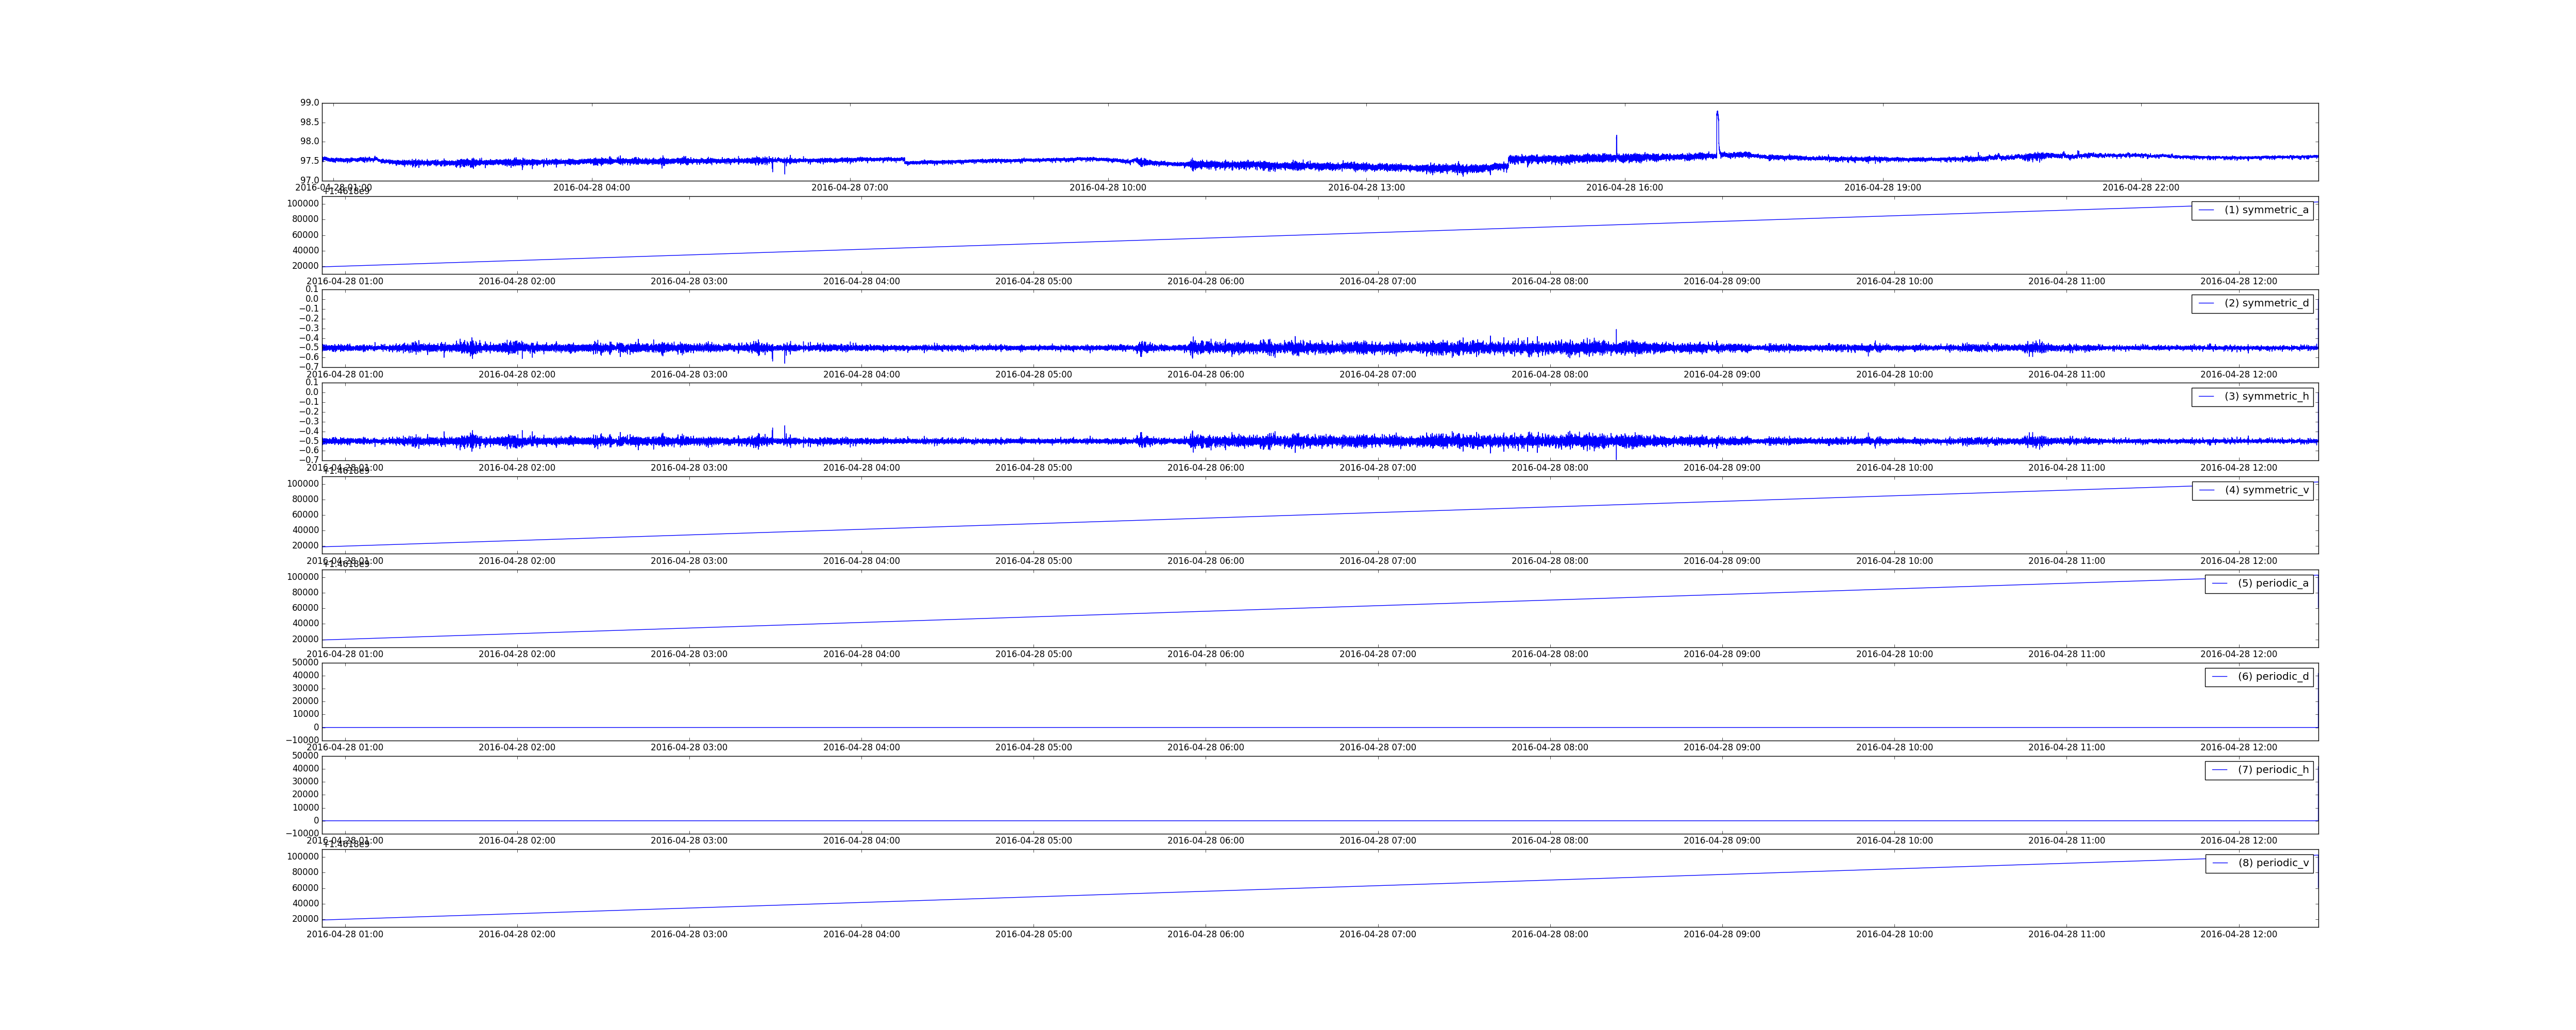Image resolution: width=2576 pixels, height=1030 pixels.
Task: Select the "2016-04-28 22:00" x-axis tick label
Action: tap(2140, 188)
